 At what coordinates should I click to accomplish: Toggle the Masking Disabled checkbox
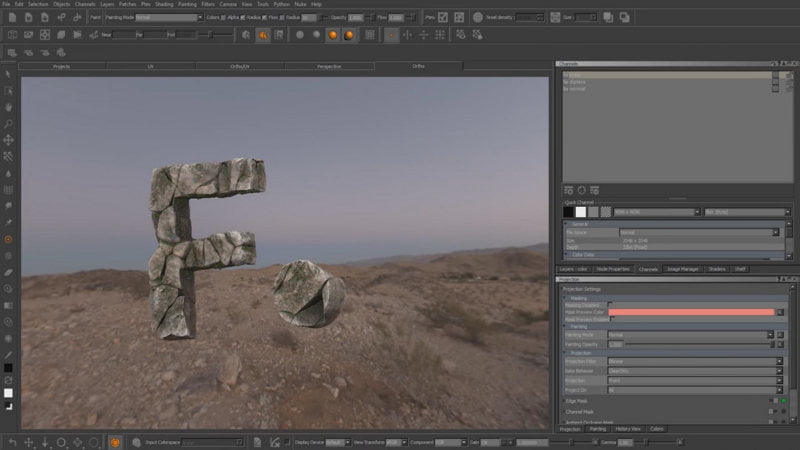[611, 304]
